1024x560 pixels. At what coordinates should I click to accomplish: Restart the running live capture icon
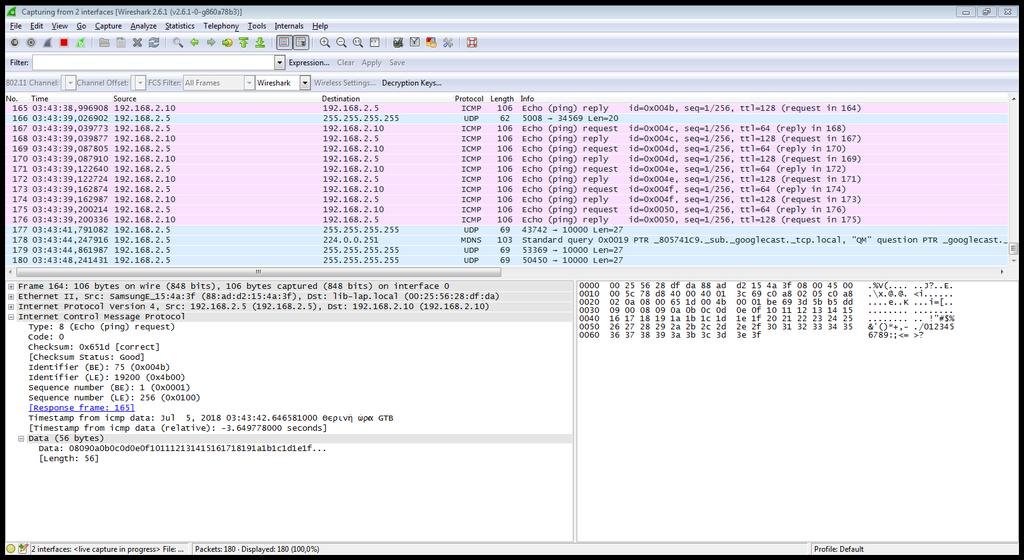click(80, 42)
